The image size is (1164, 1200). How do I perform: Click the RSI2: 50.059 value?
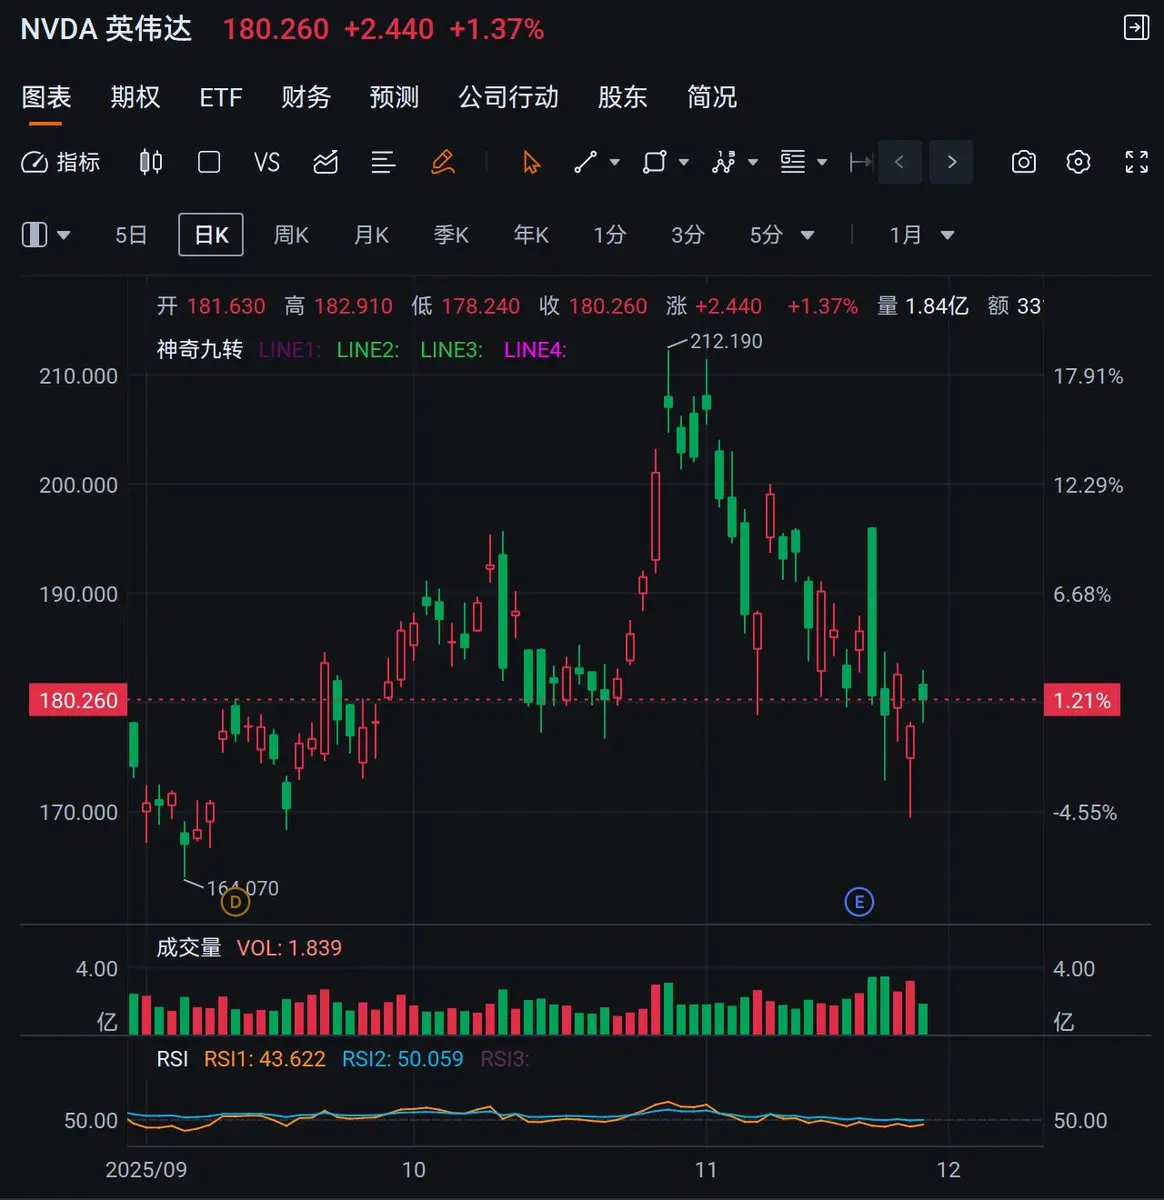tap(403, 1058)
